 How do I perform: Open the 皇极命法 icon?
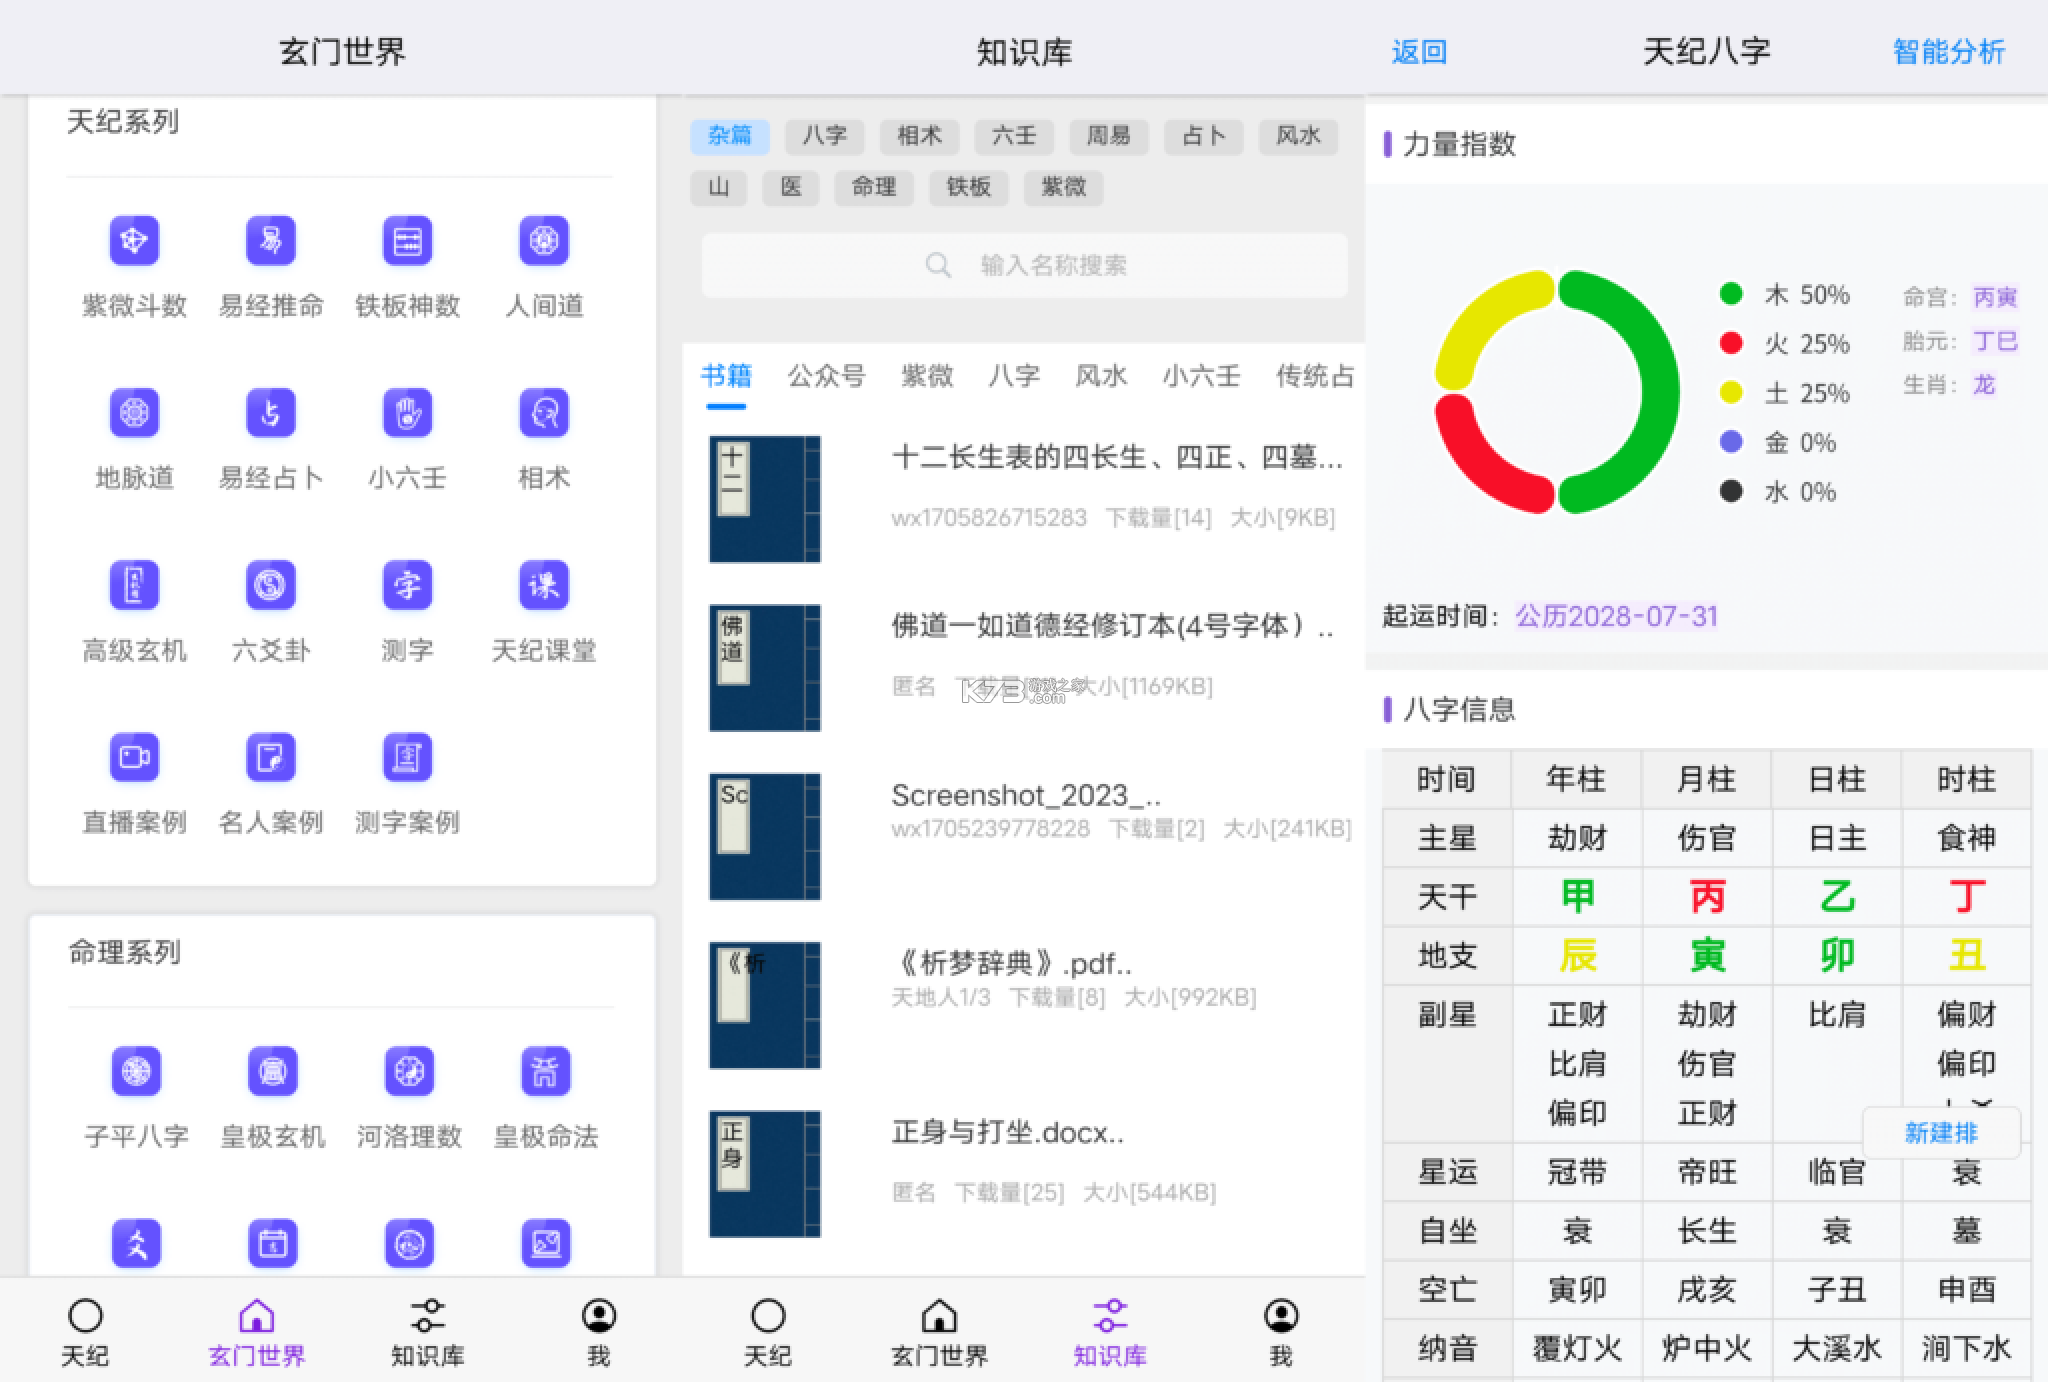coord(546,1071)
